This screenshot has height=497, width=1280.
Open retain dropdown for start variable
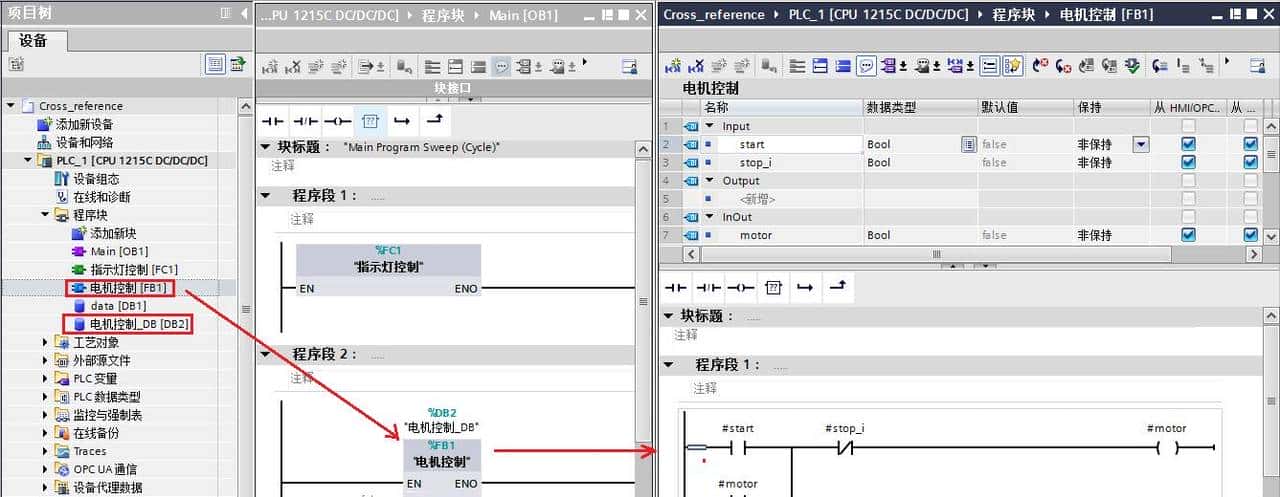pos(1141,144)
